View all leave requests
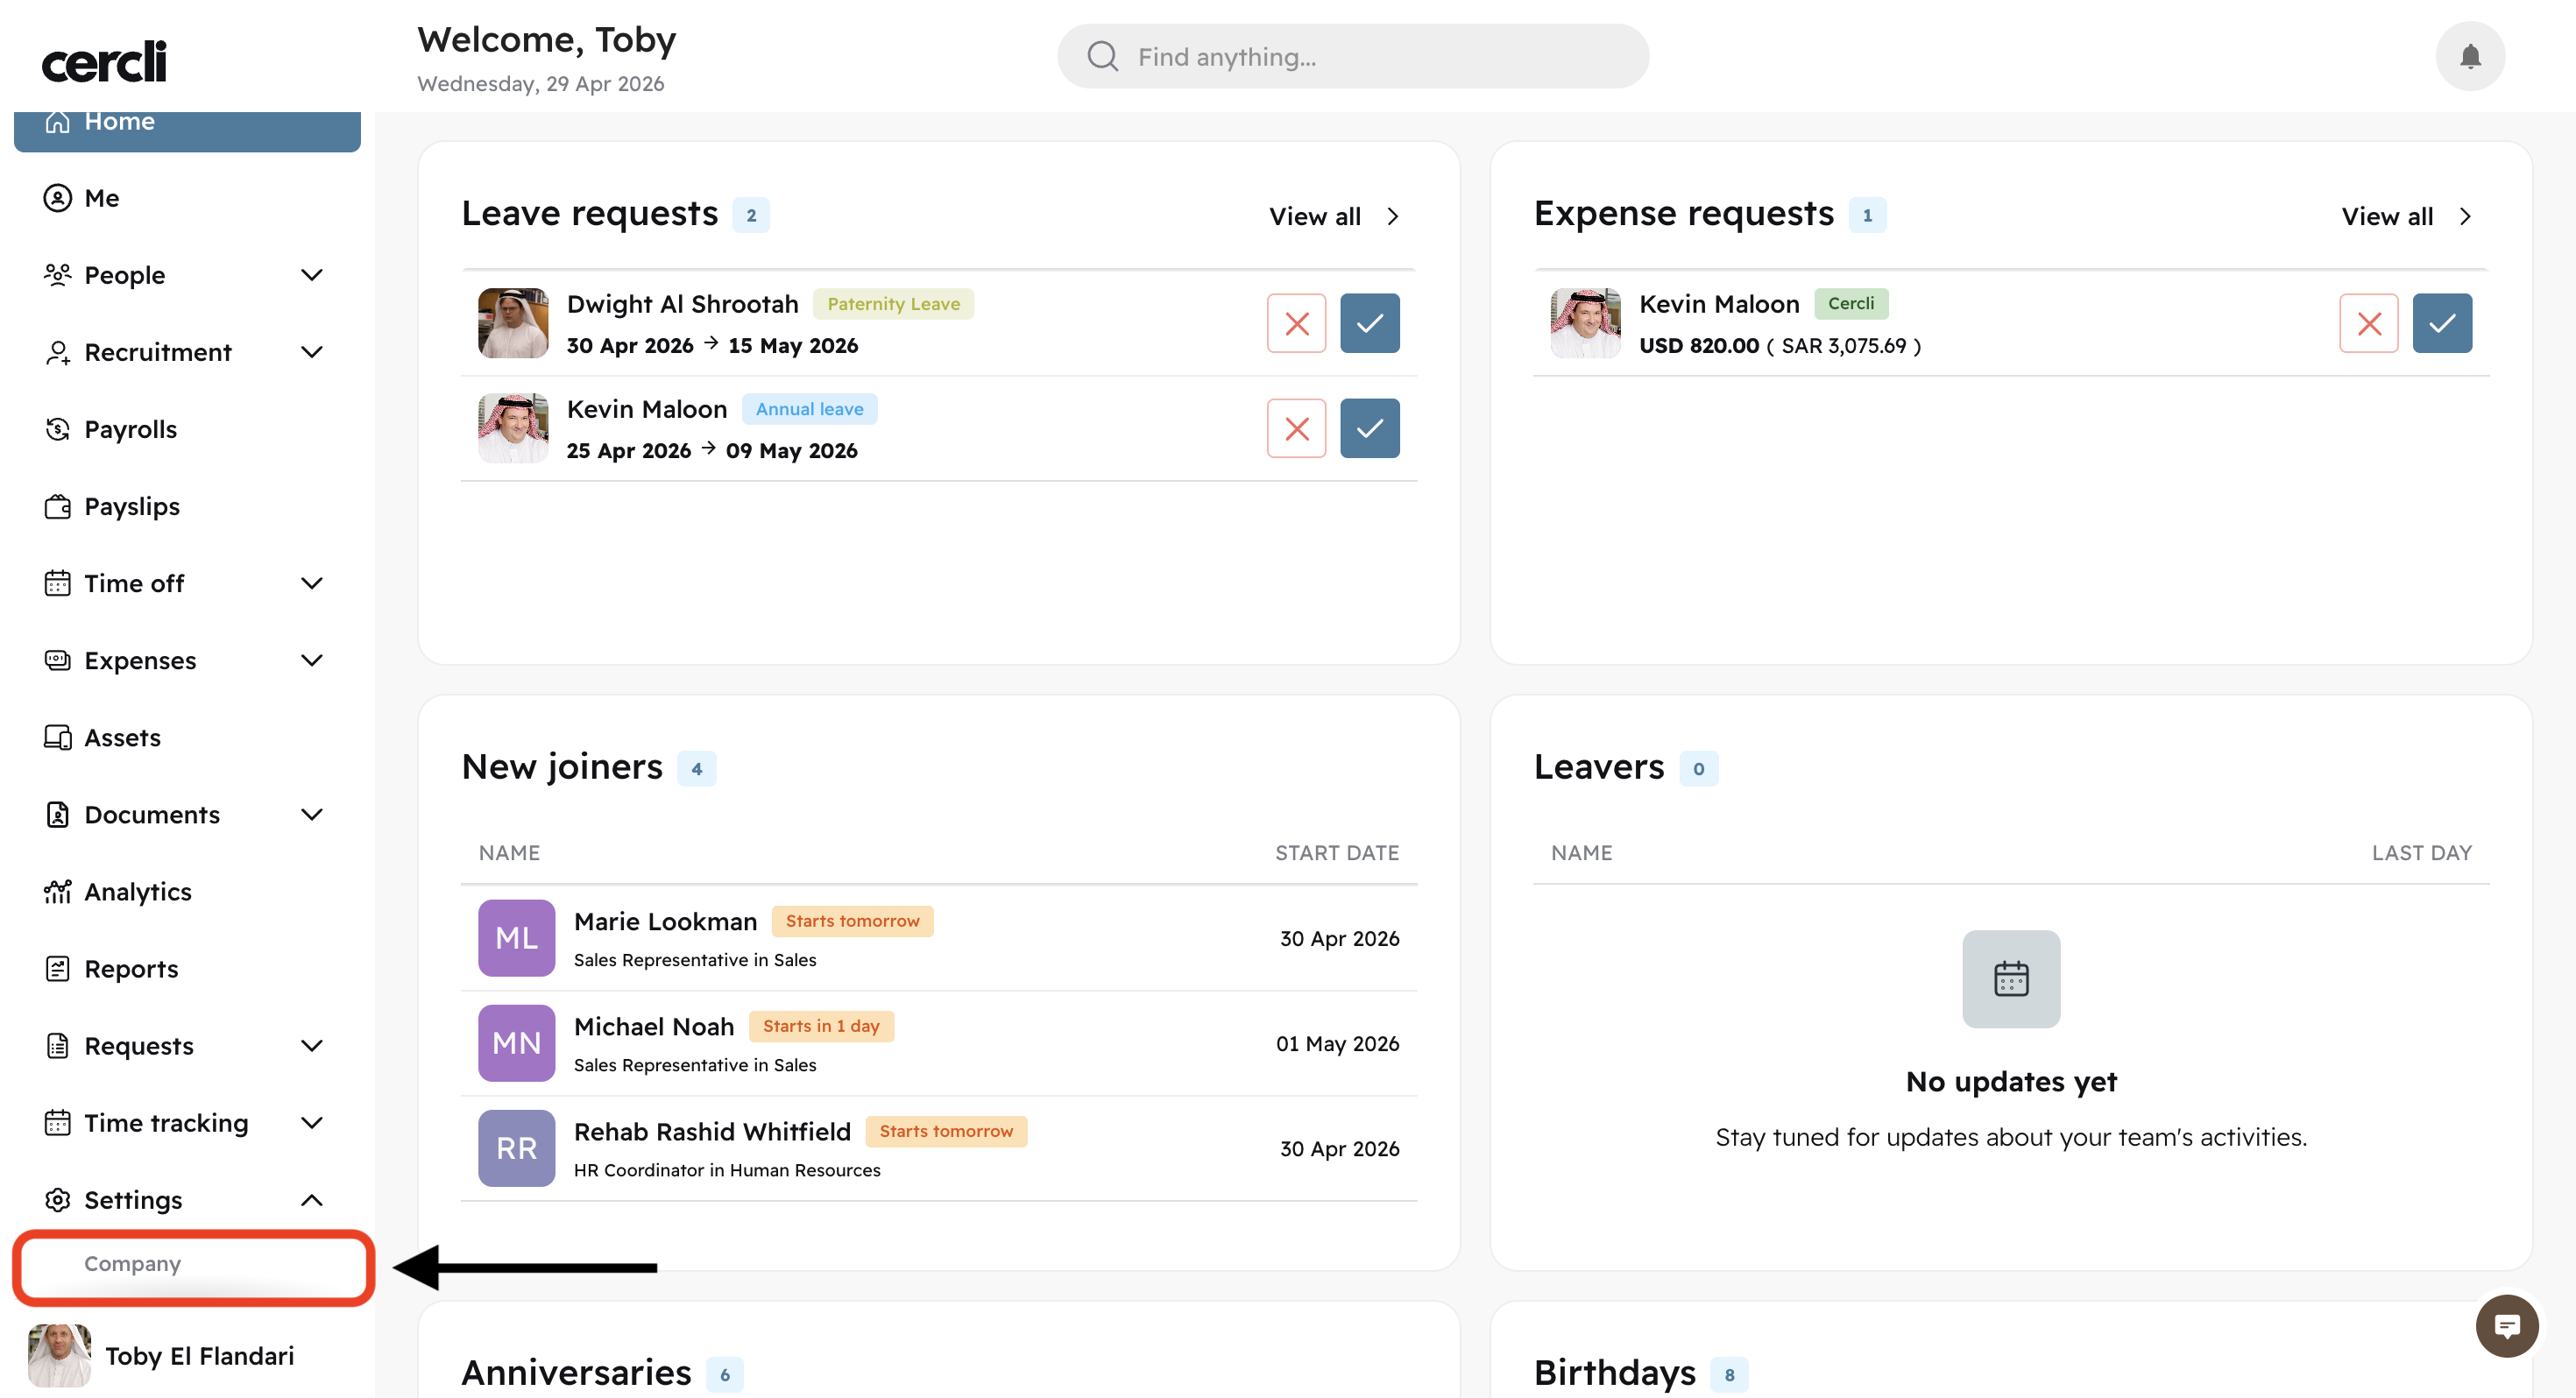The image size is (2576, 1398). (x=1333, y=216)
